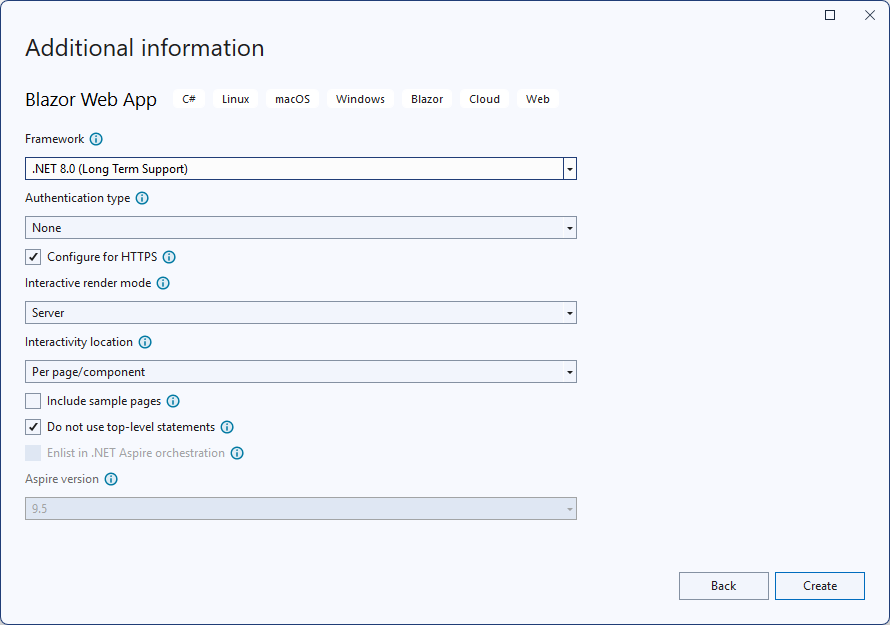Click the Configure for HTTPS info icon
The image size is (890, 625).
168,257
